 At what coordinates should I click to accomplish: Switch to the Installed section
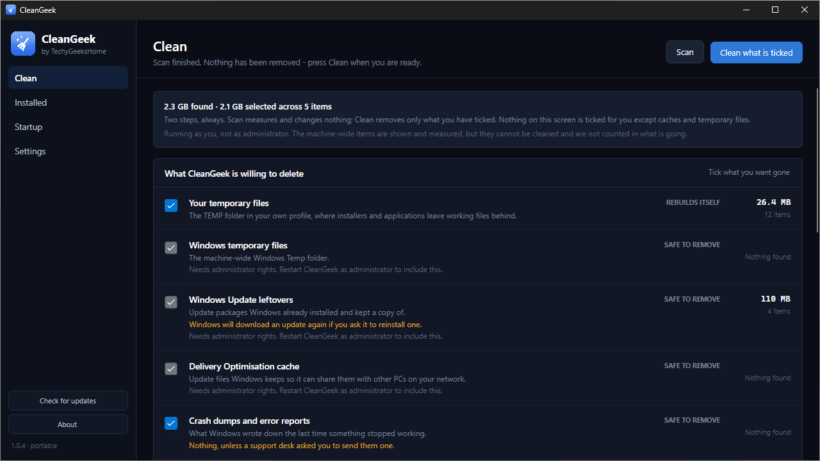pyautogui.click(x=68, y=102)
